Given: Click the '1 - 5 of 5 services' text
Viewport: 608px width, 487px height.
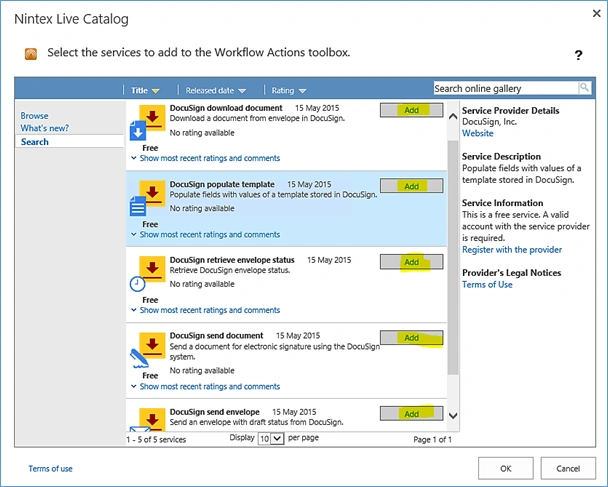Looking at the screenshot, I should click(156, 439).
